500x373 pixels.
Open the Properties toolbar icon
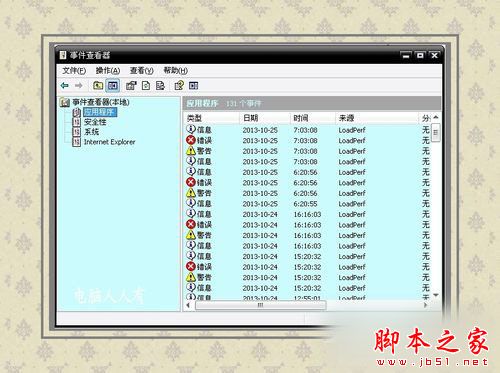131,86
